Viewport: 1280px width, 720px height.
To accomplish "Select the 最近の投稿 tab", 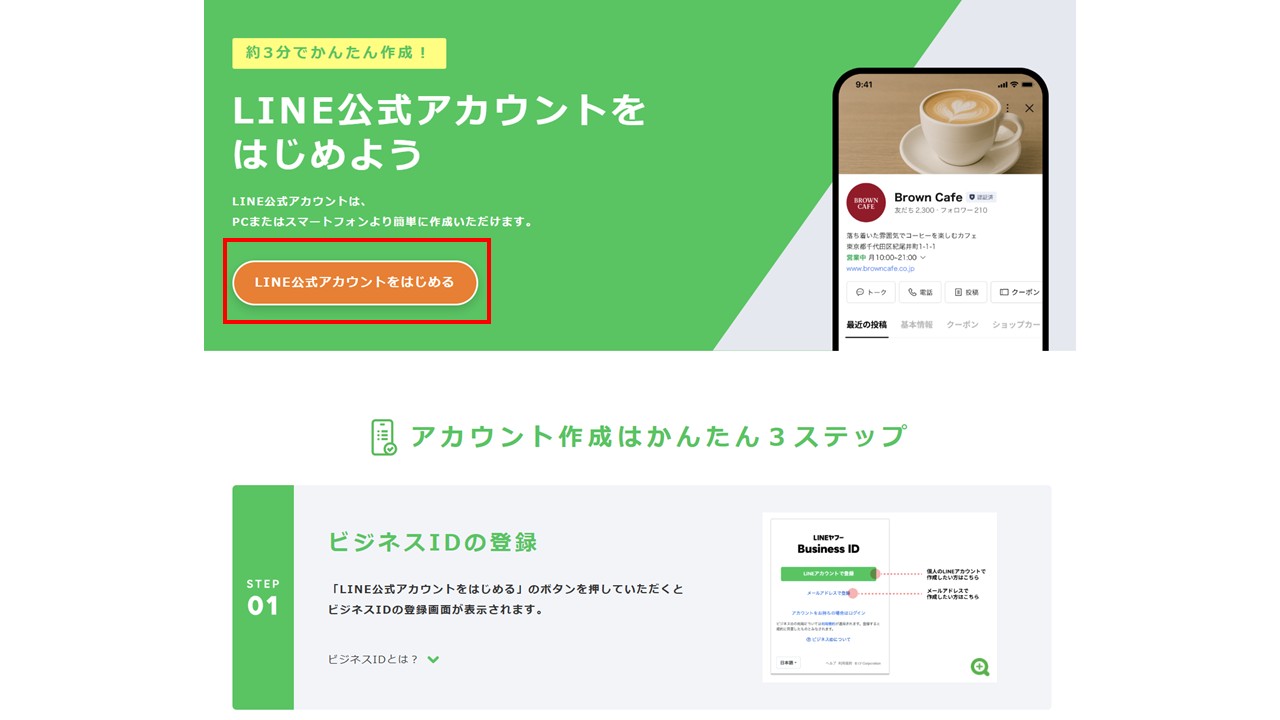I will pos(866,325).
